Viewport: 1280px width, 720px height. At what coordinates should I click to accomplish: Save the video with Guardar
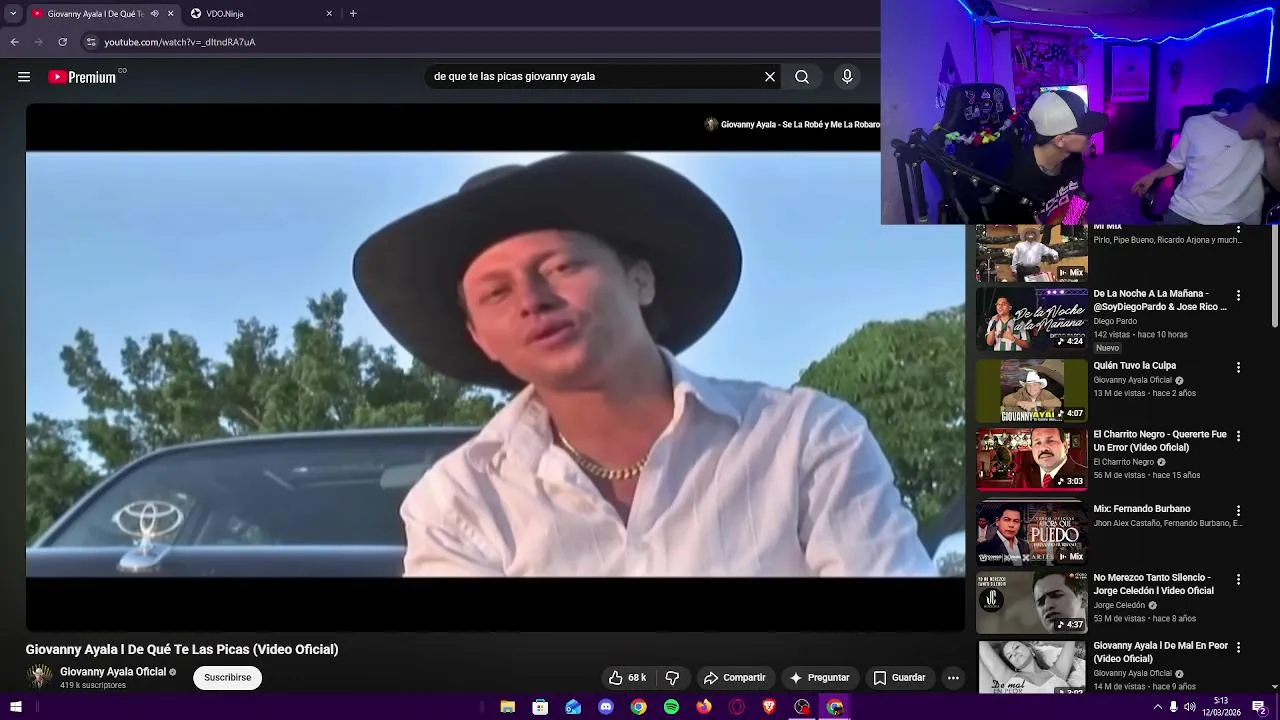tap(899, 678)
